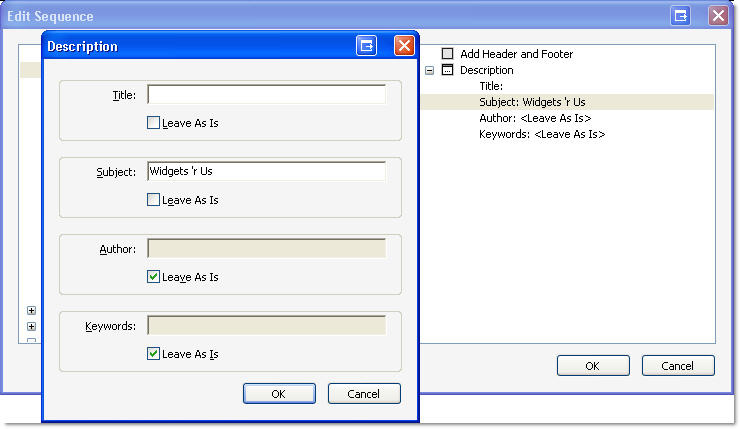Confirm the Description dialog with OK
The image size is (740, 429).
(279, 394)
